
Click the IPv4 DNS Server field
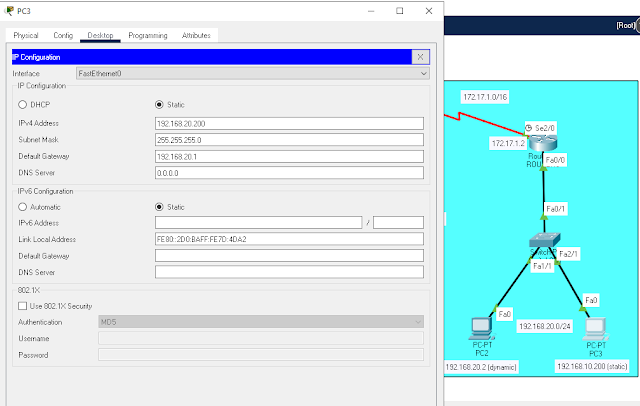tap(289, 173)
